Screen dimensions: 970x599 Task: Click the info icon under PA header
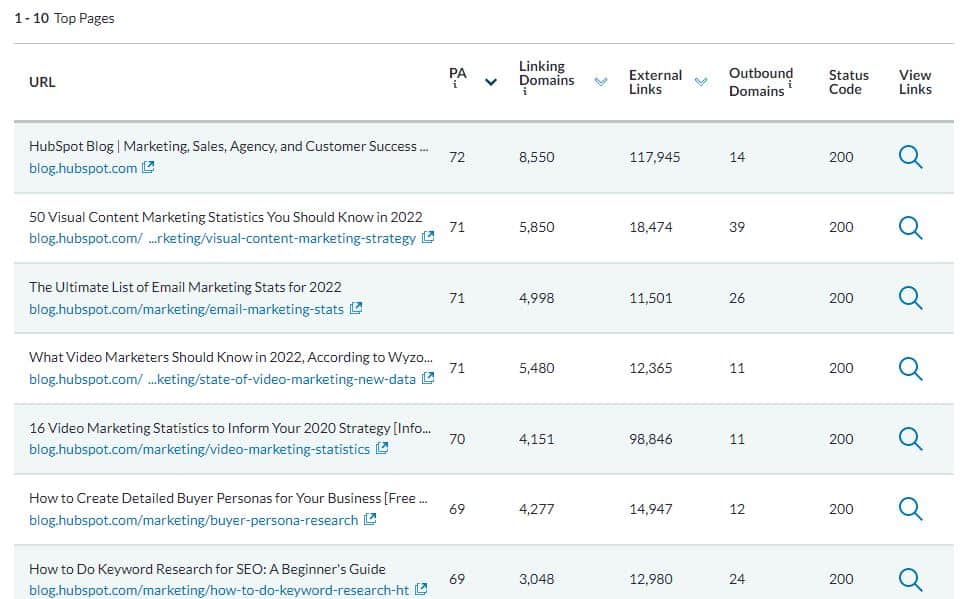click(455, 85)
